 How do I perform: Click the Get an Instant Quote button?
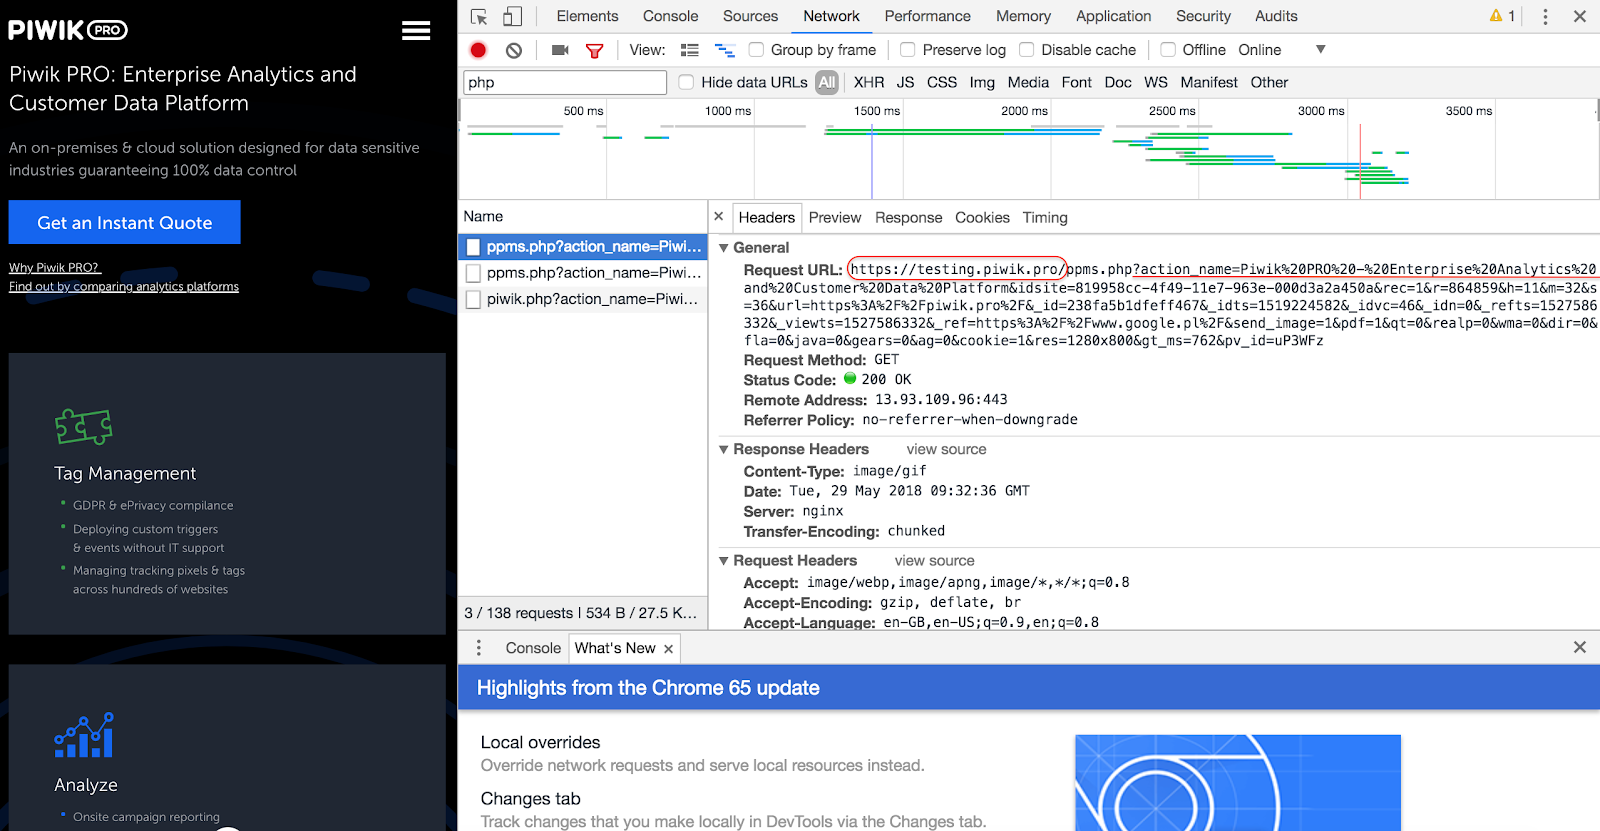(125, 222)
